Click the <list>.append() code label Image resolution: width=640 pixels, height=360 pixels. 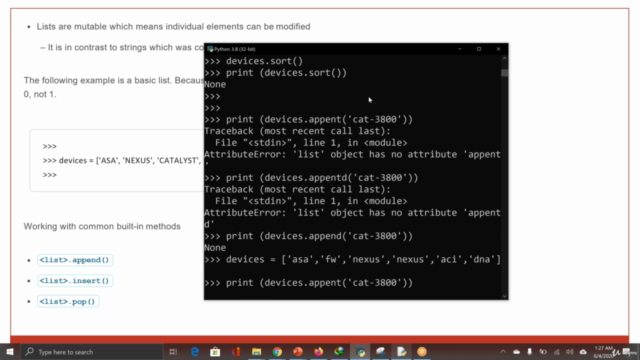[75, 260]
